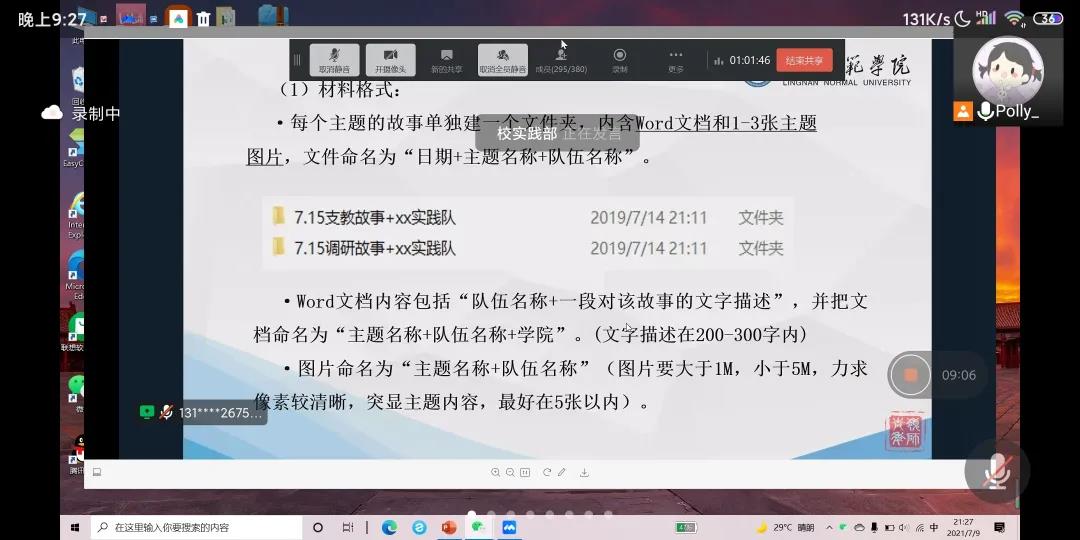Turn on camera with 开摄像头
The image size is (1080, 540).
390,60
